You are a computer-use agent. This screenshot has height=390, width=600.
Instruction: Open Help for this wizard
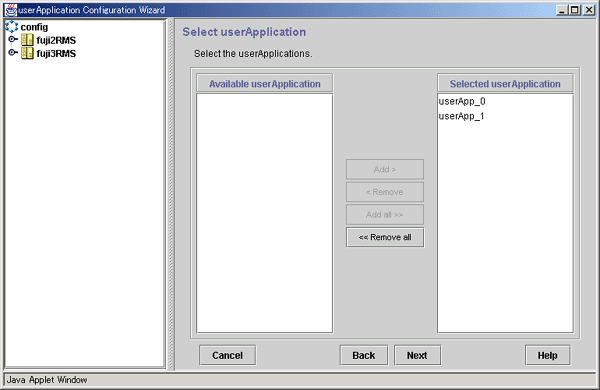548,356
